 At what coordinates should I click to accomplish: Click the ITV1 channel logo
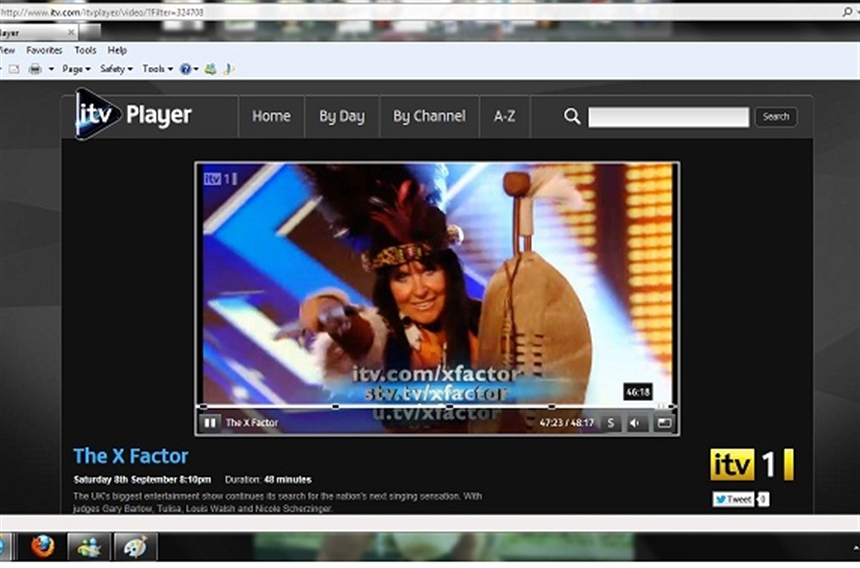pyautogui.click(x=752, y=464)
